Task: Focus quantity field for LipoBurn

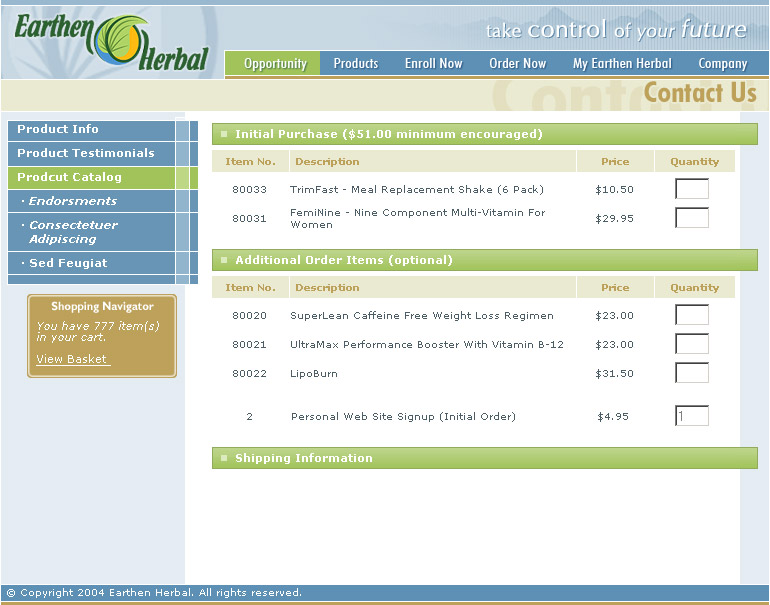Action: coord(692,373)
